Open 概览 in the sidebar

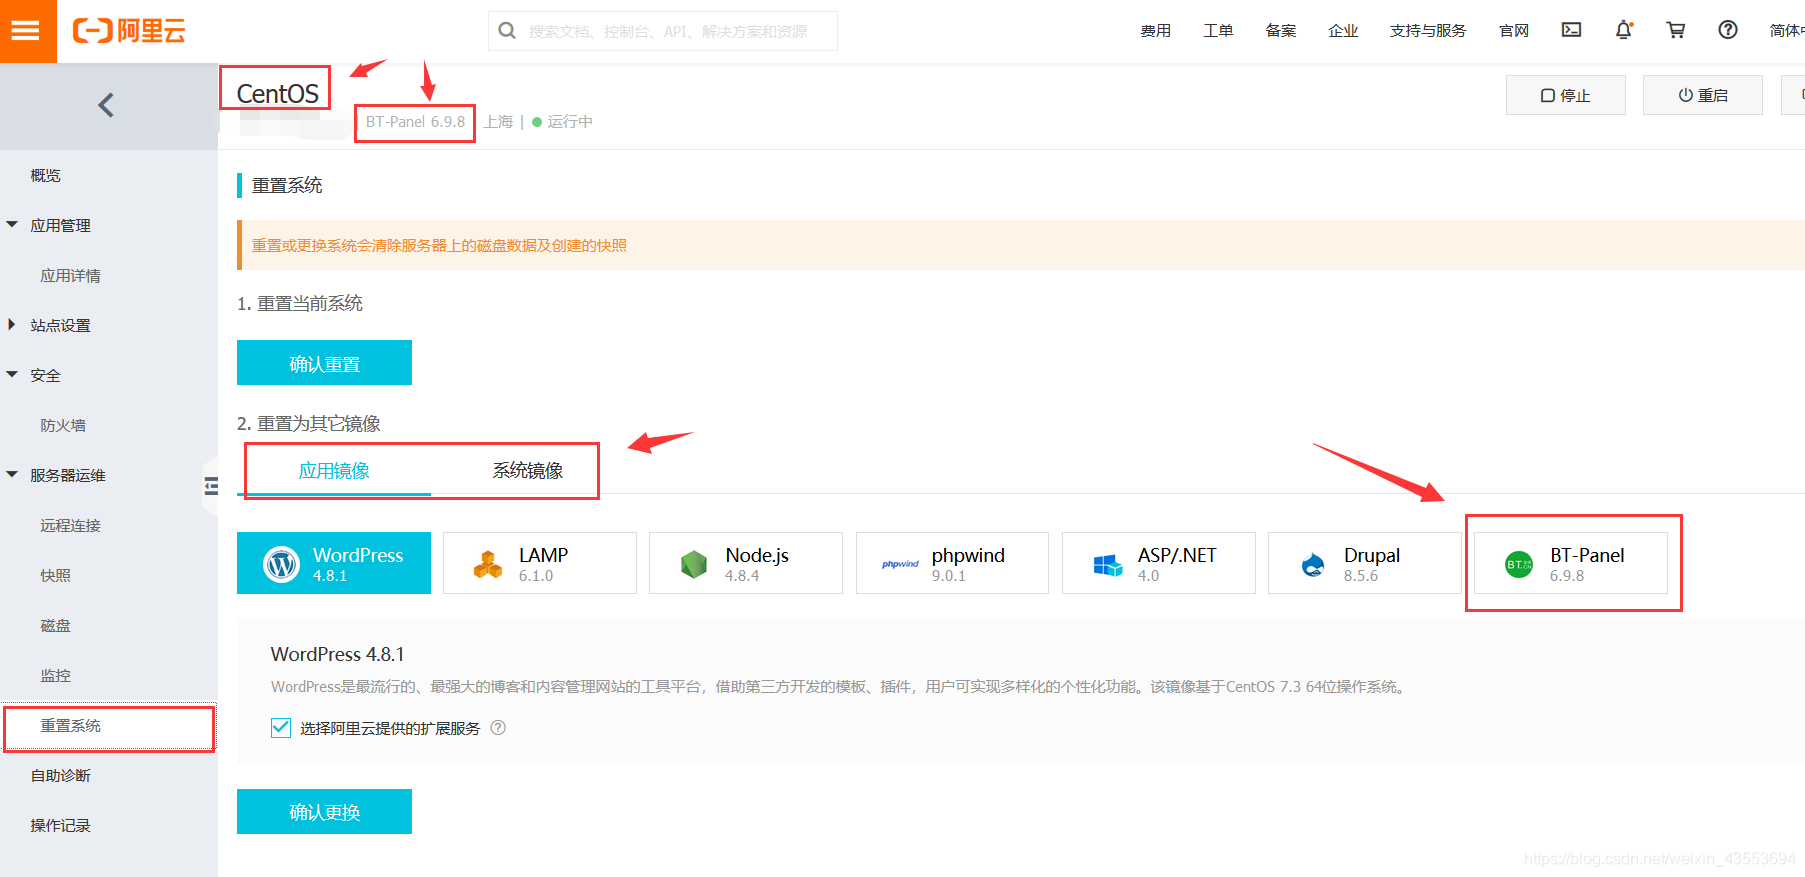click(46, 175)
